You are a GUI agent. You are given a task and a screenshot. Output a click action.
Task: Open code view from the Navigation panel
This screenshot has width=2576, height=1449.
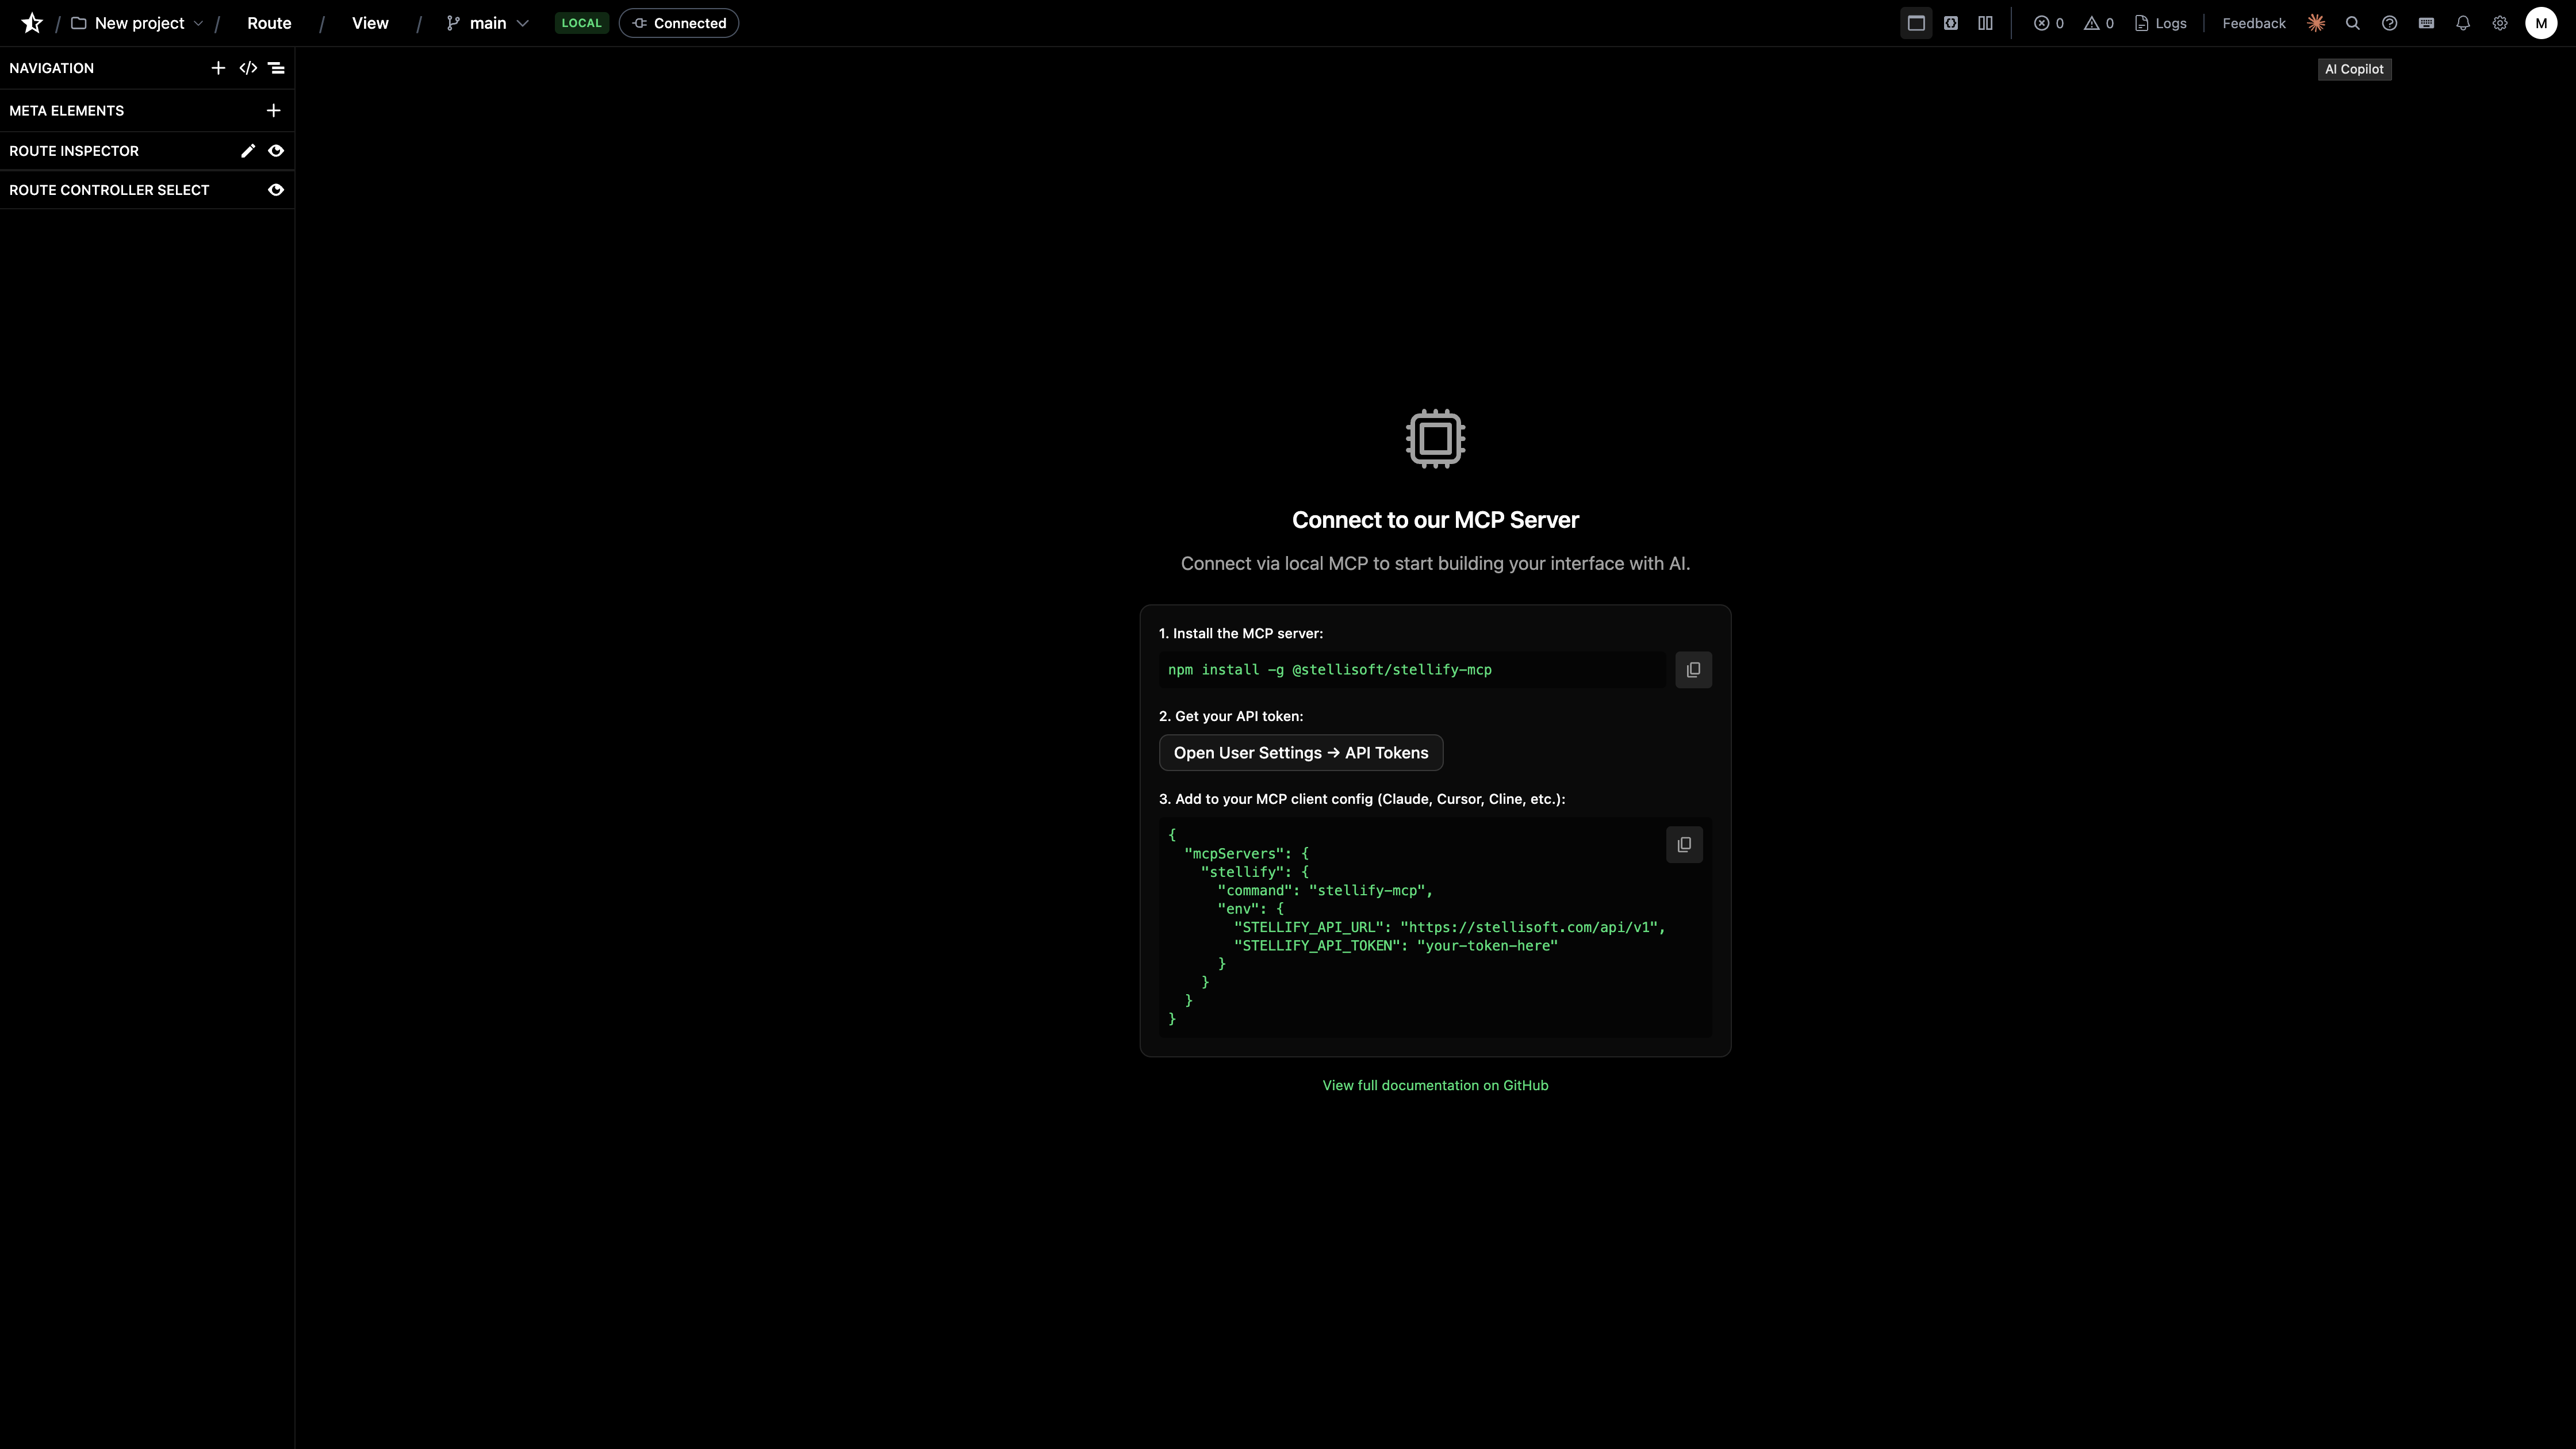(x=247, y=68)
